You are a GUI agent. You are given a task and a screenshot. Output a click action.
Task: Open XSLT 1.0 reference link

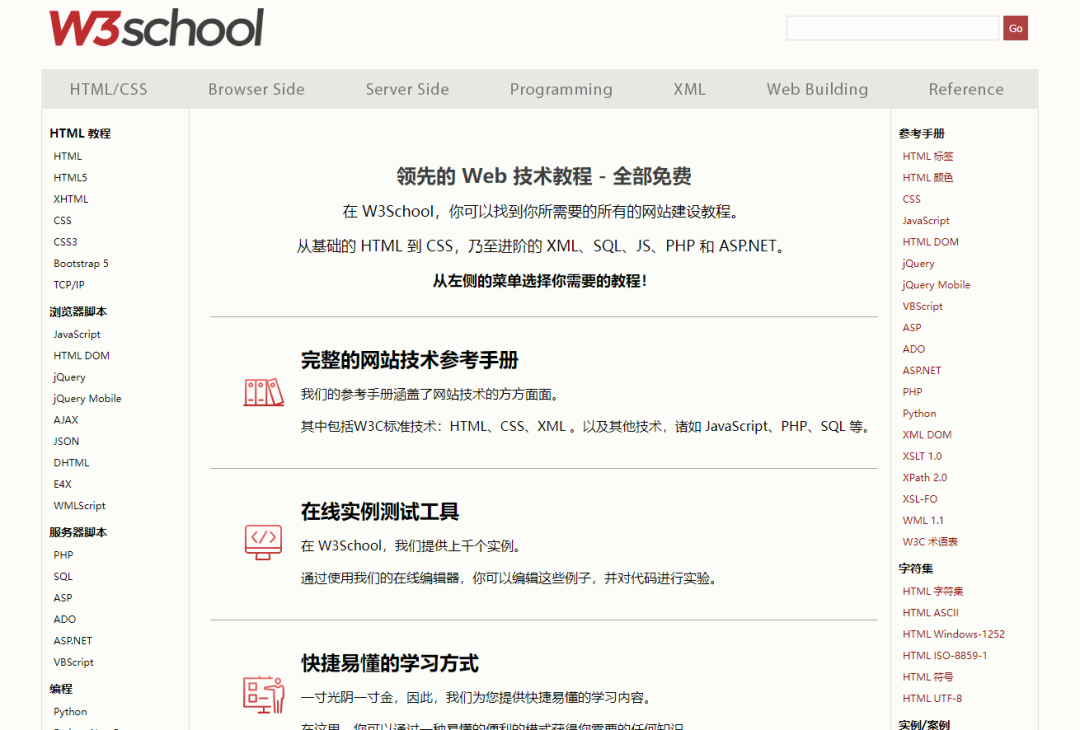tap(922, 456)
